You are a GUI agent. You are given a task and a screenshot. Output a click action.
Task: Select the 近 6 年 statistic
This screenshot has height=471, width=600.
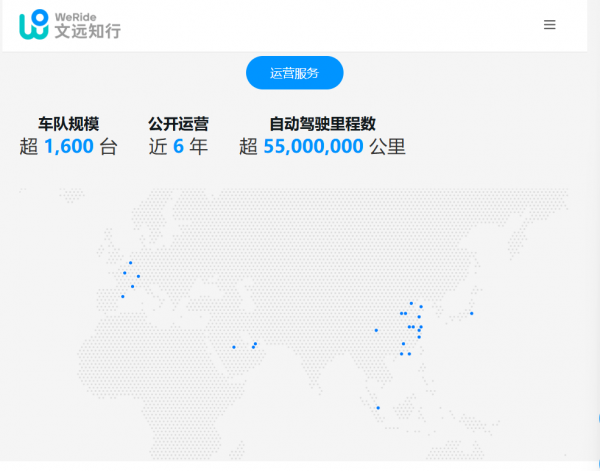[x=178, y=147]
